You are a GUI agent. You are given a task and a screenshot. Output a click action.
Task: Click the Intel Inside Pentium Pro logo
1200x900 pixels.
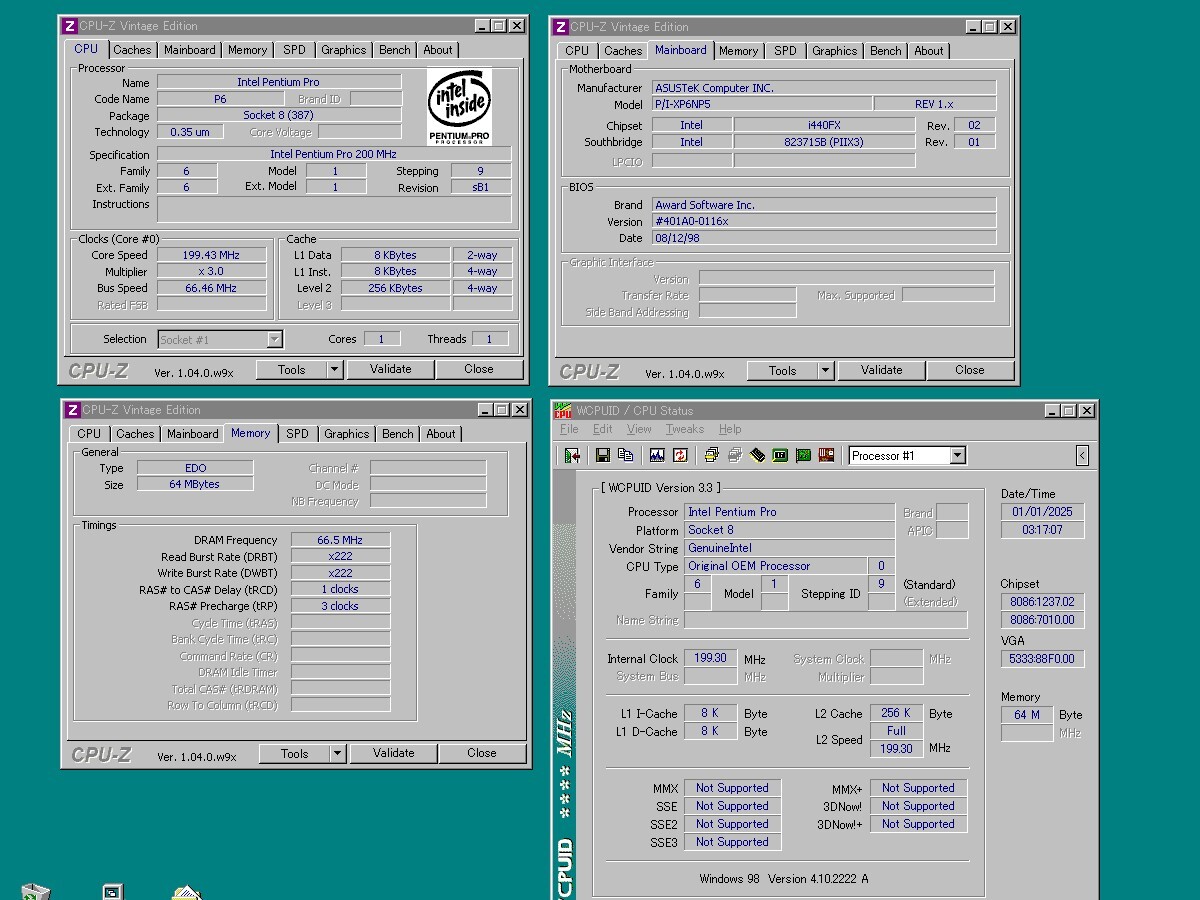click(459, 106)
